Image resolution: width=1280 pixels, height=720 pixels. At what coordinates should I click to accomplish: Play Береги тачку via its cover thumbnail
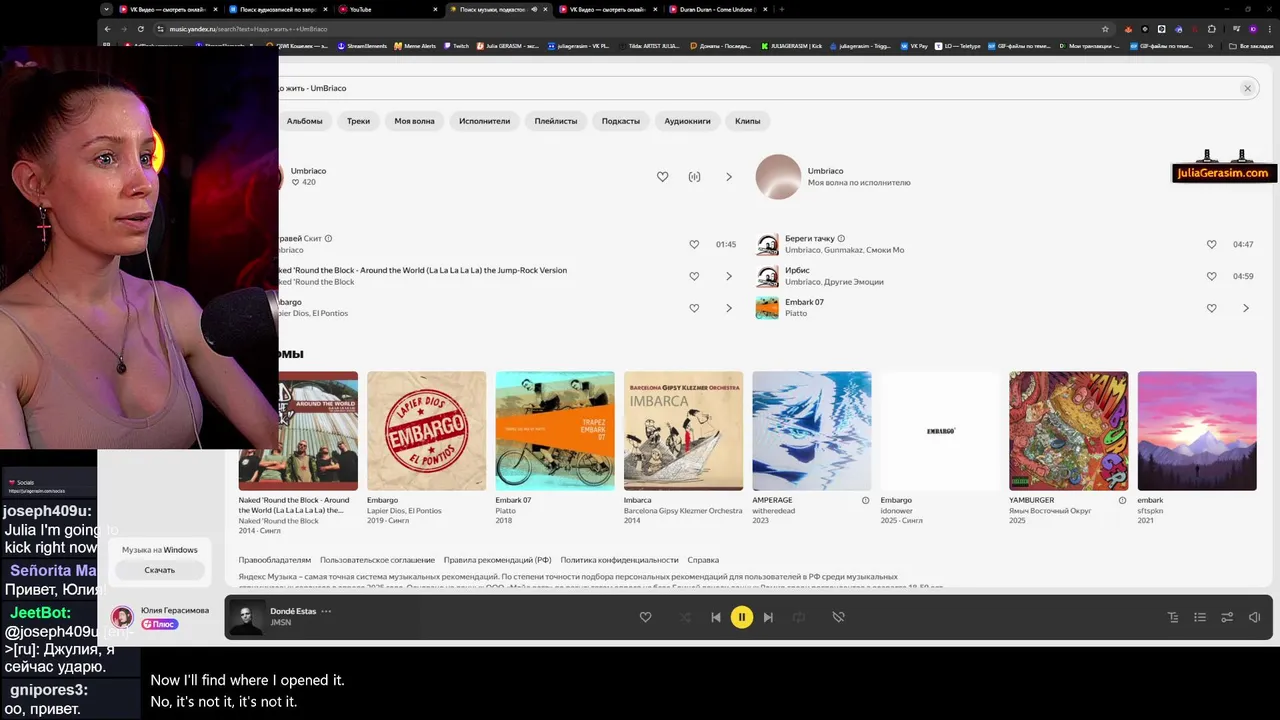tap(767, 244)
